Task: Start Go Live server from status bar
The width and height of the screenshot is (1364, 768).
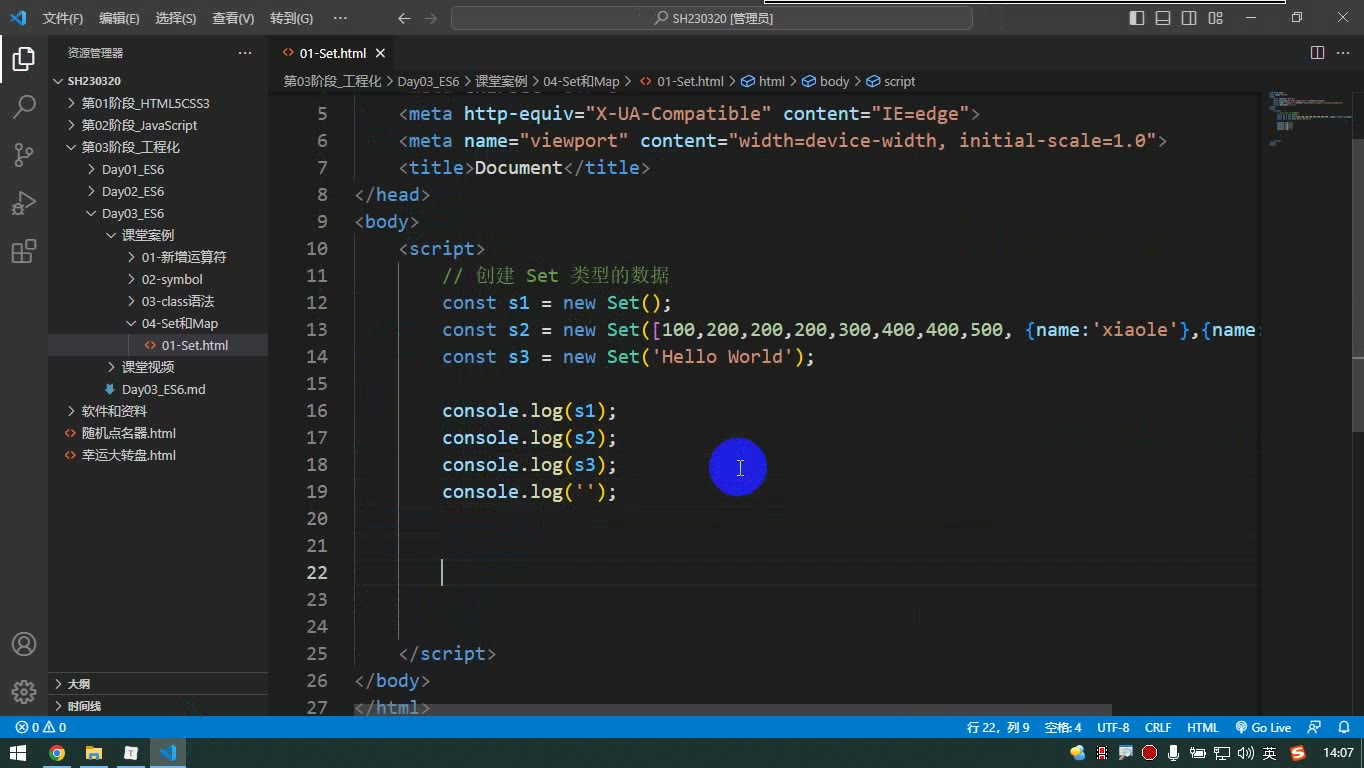Action: pyautogui.click(x=1263, y=728)
